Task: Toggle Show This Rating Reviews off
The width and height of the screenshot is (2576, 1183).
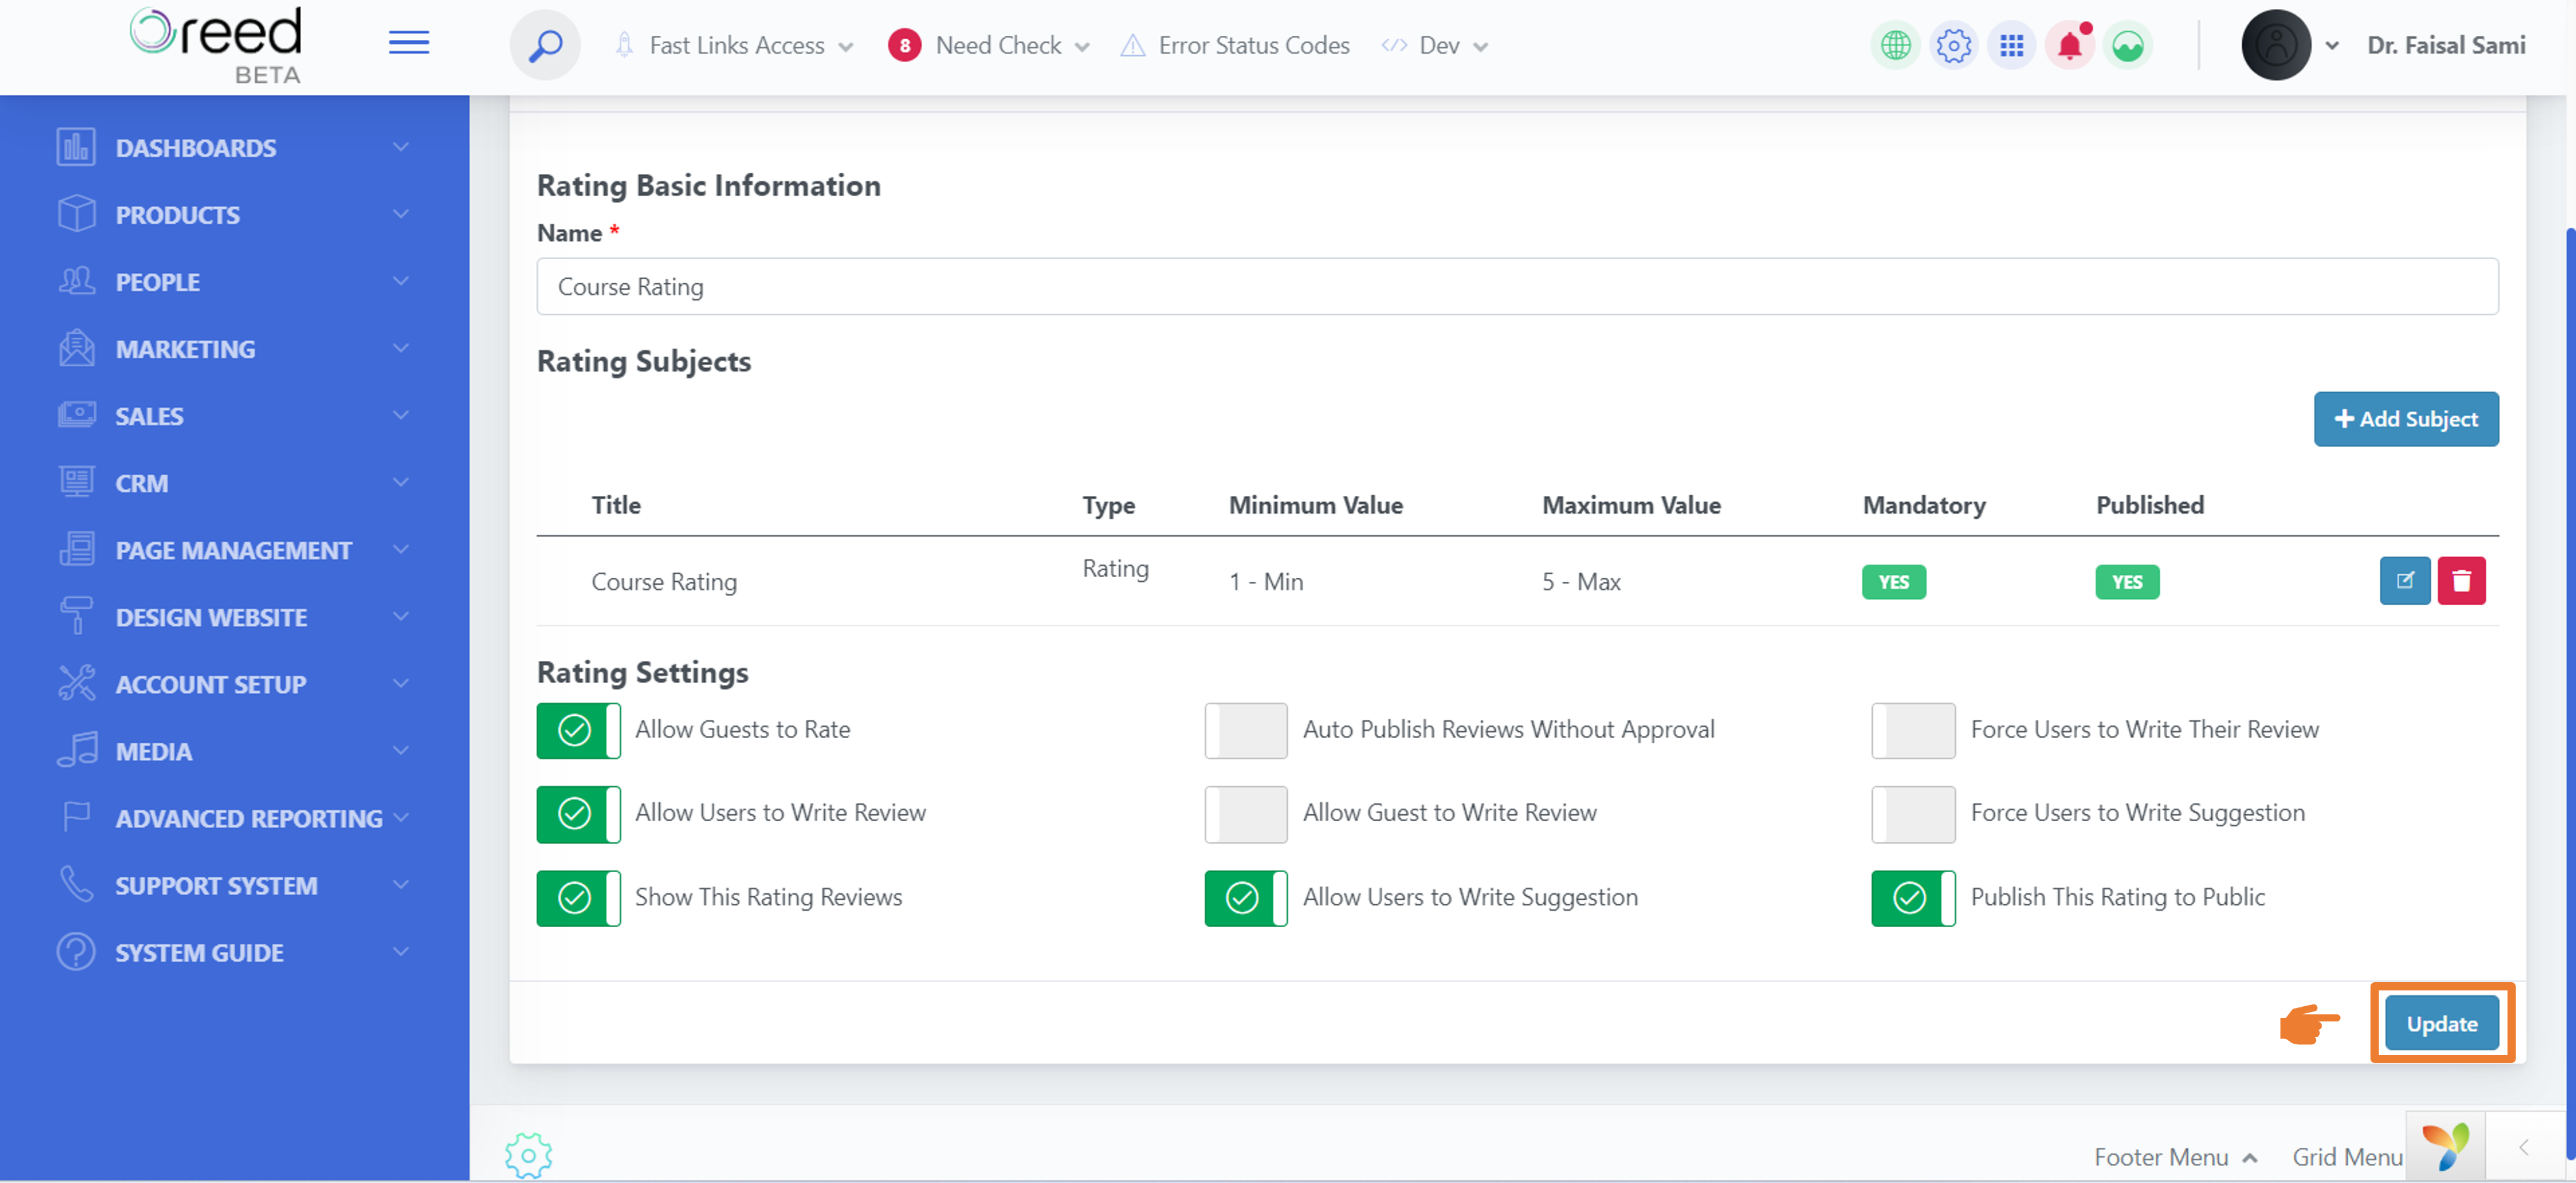Action: pos(578,897)
